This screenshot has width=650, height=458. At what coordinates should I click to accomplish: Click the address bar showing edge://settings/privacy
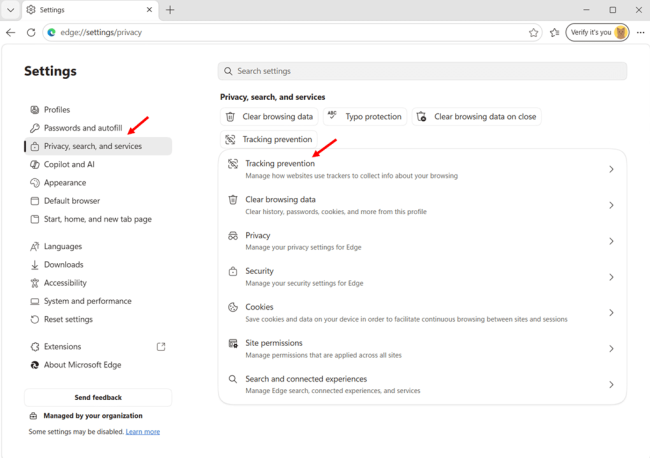[x=292, y=32]
